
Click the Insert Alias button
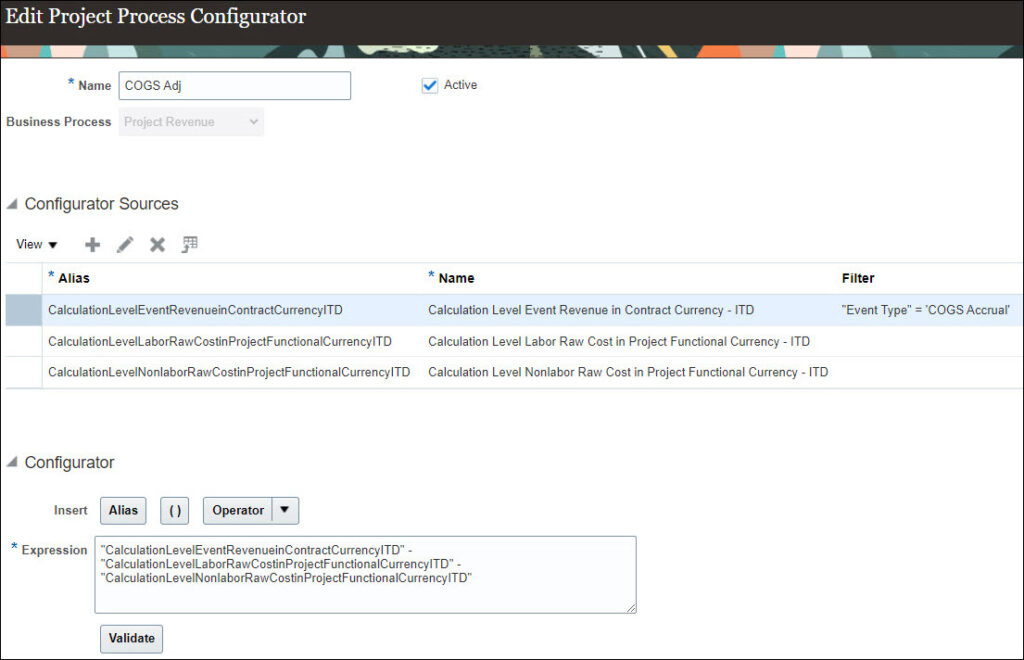123,510
